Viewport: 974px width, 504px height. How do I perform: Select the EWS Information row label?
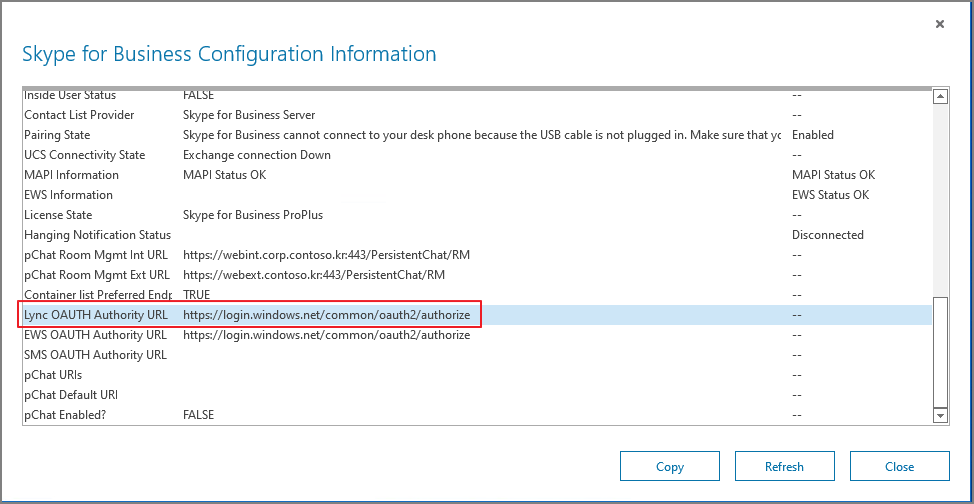coord(68,195)
